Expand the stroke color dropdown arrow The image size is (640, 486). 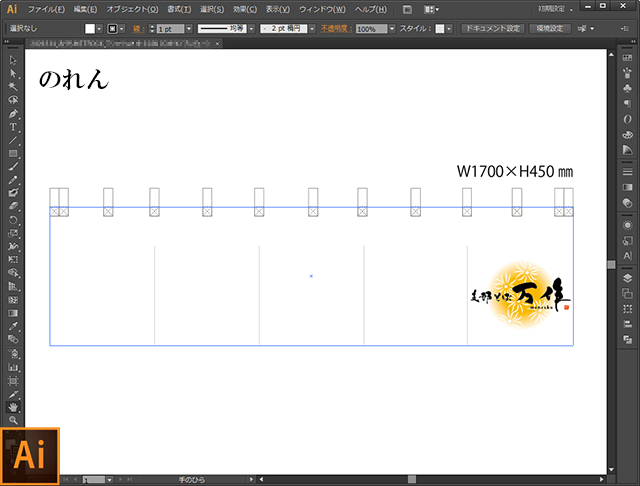click(122, 29)
